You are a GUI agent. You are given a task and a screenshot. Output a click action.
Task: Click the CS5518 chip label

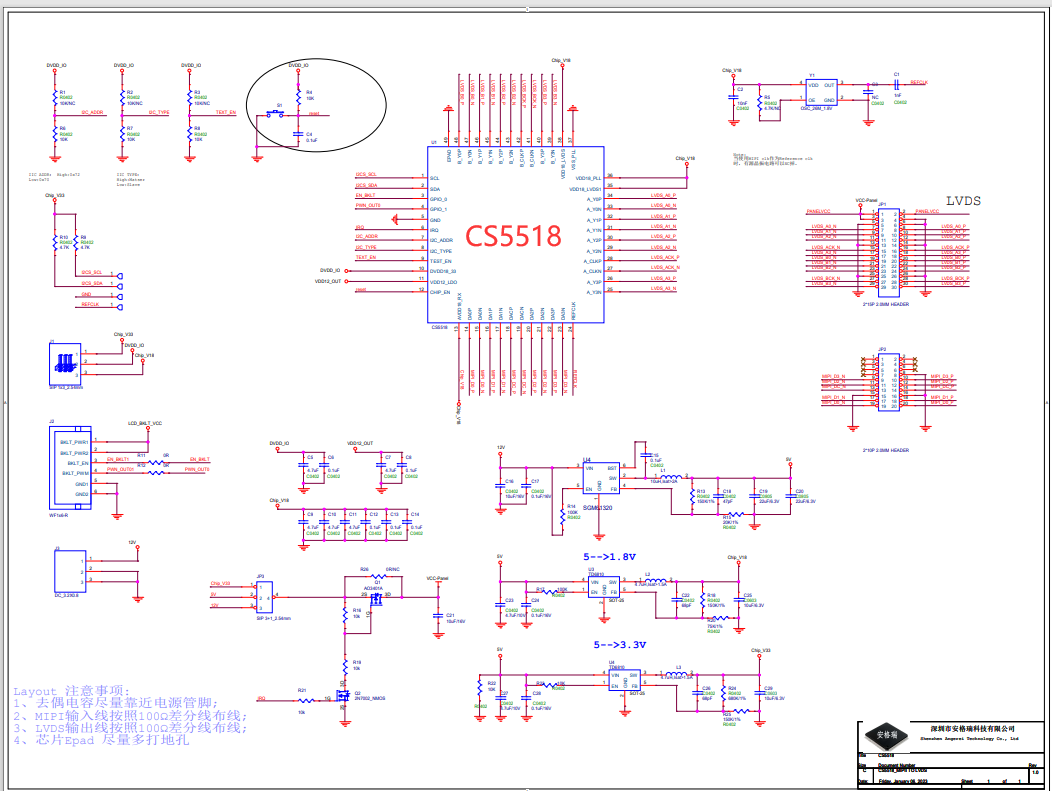pos(516,236)
